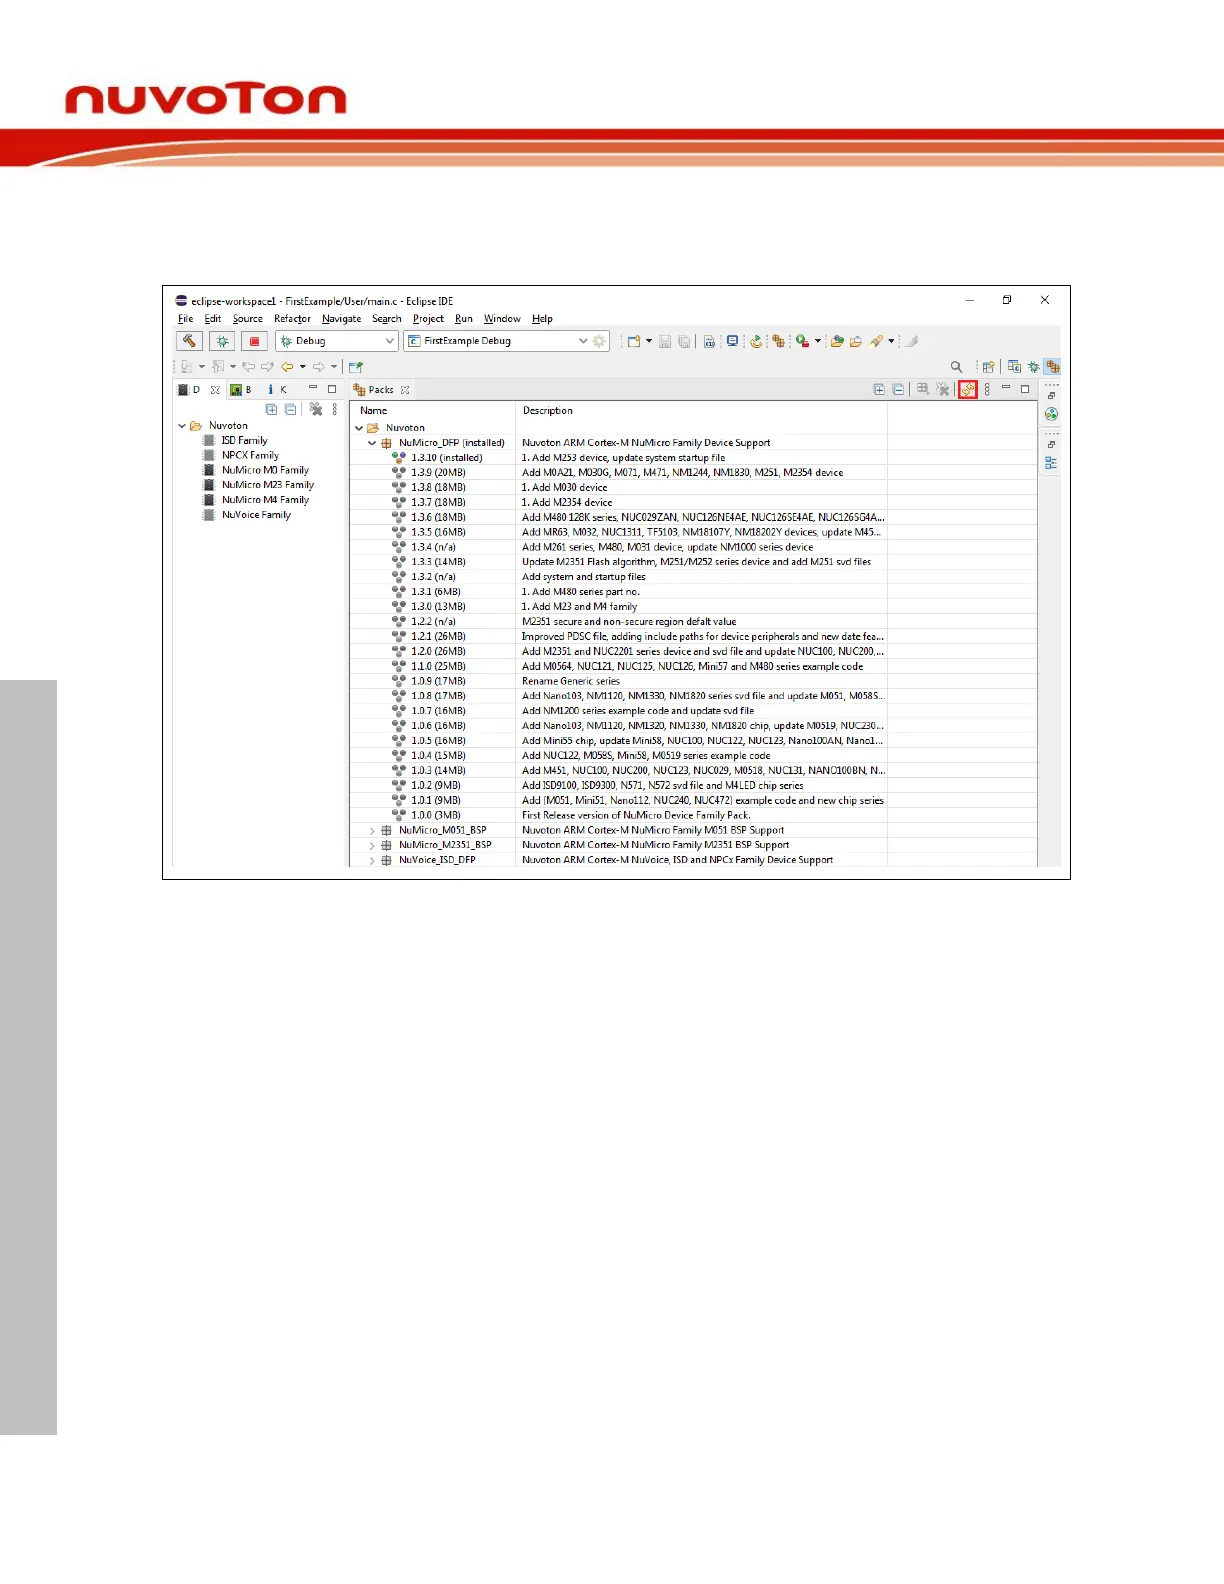Minimize the Packs view panel
The image size is (1224, 1584).
coord(1006,389)
